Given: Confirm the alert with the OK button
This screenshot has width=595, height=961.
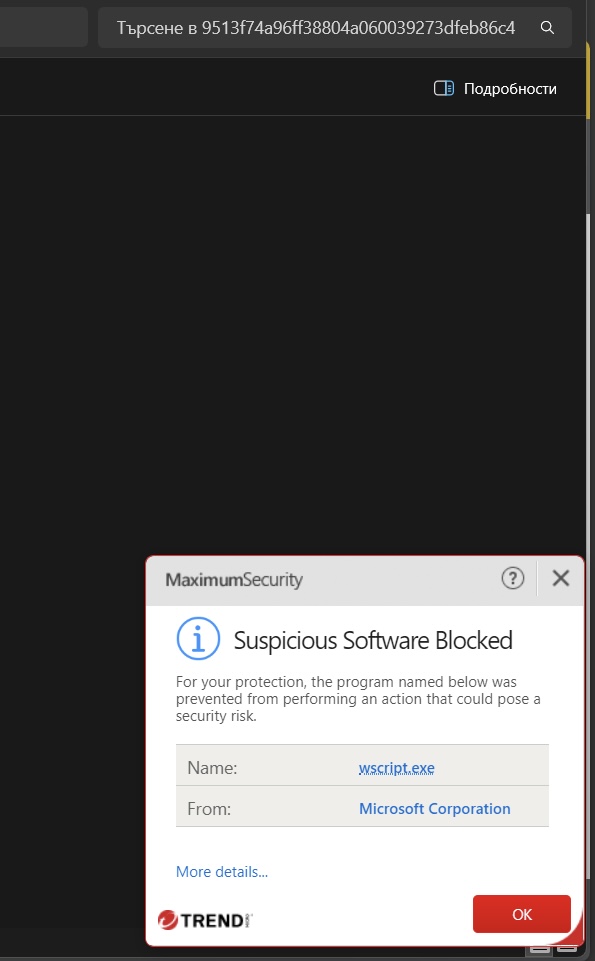Looking at the screenshot, I should [x=521, y=914].
